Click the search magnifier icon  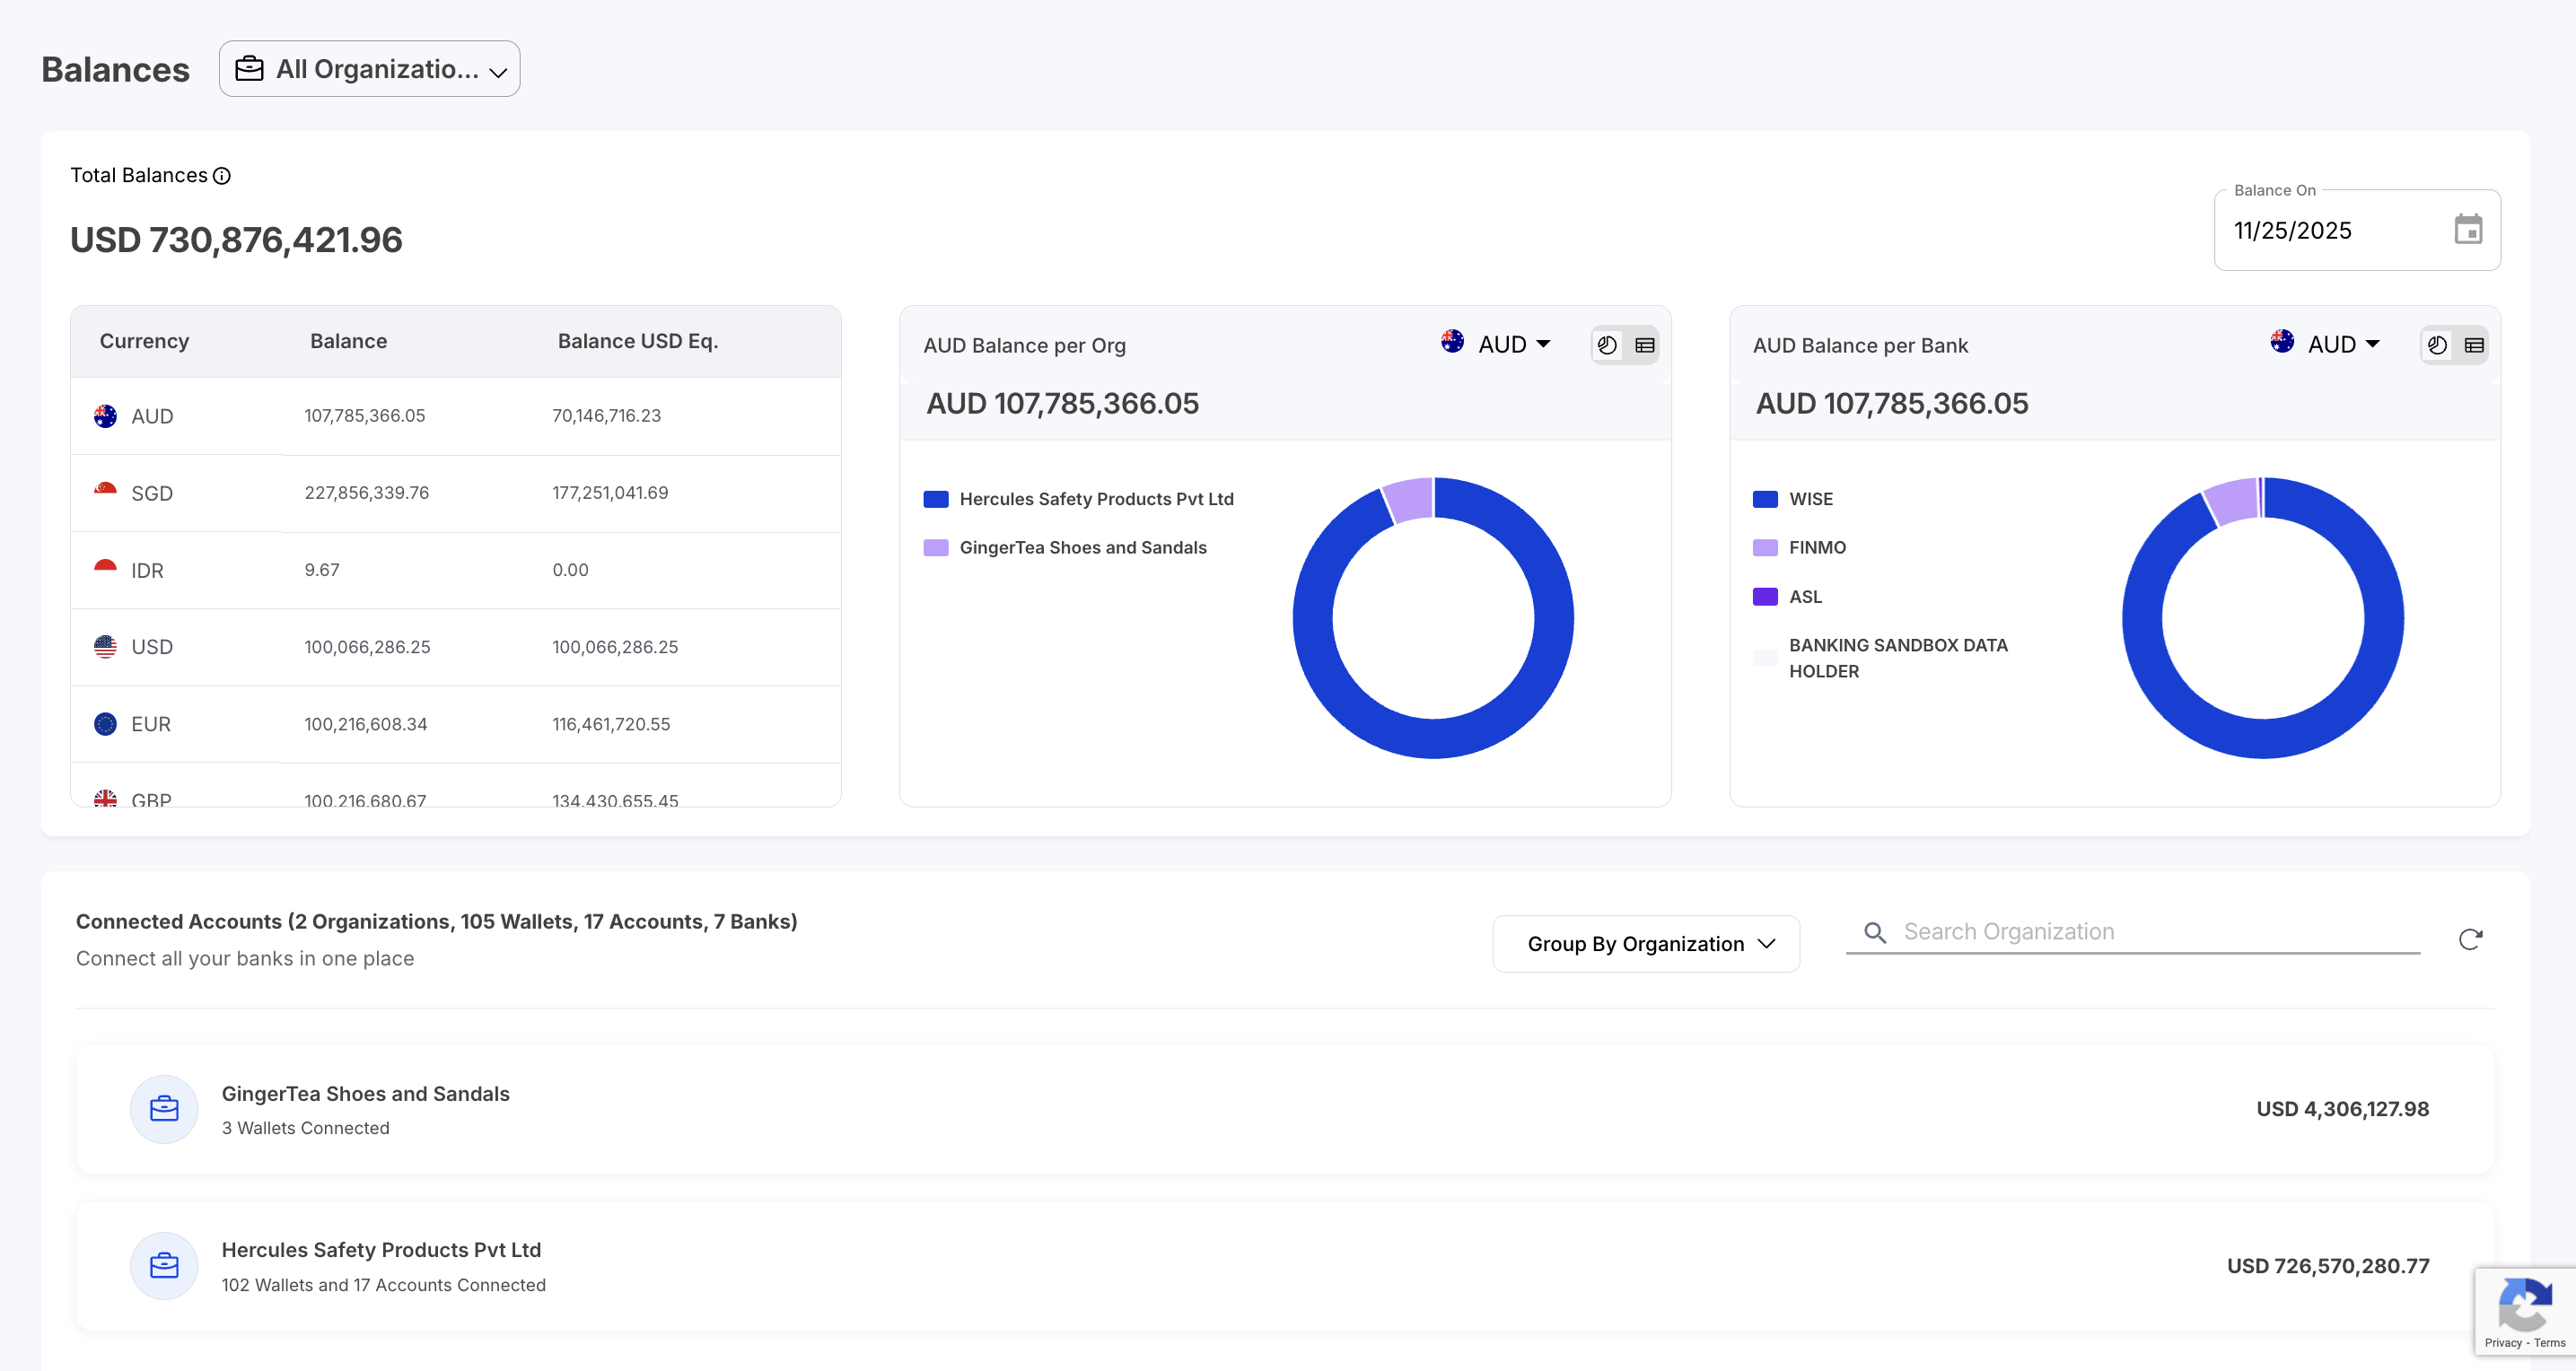tap(1875, 932)
